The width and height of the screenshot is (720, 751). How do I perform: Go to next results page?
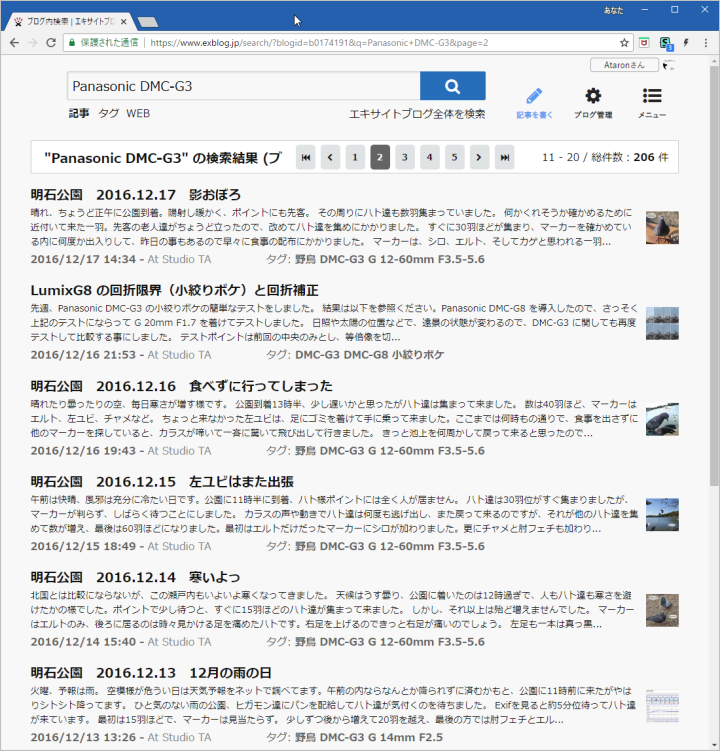coord(479,157)
